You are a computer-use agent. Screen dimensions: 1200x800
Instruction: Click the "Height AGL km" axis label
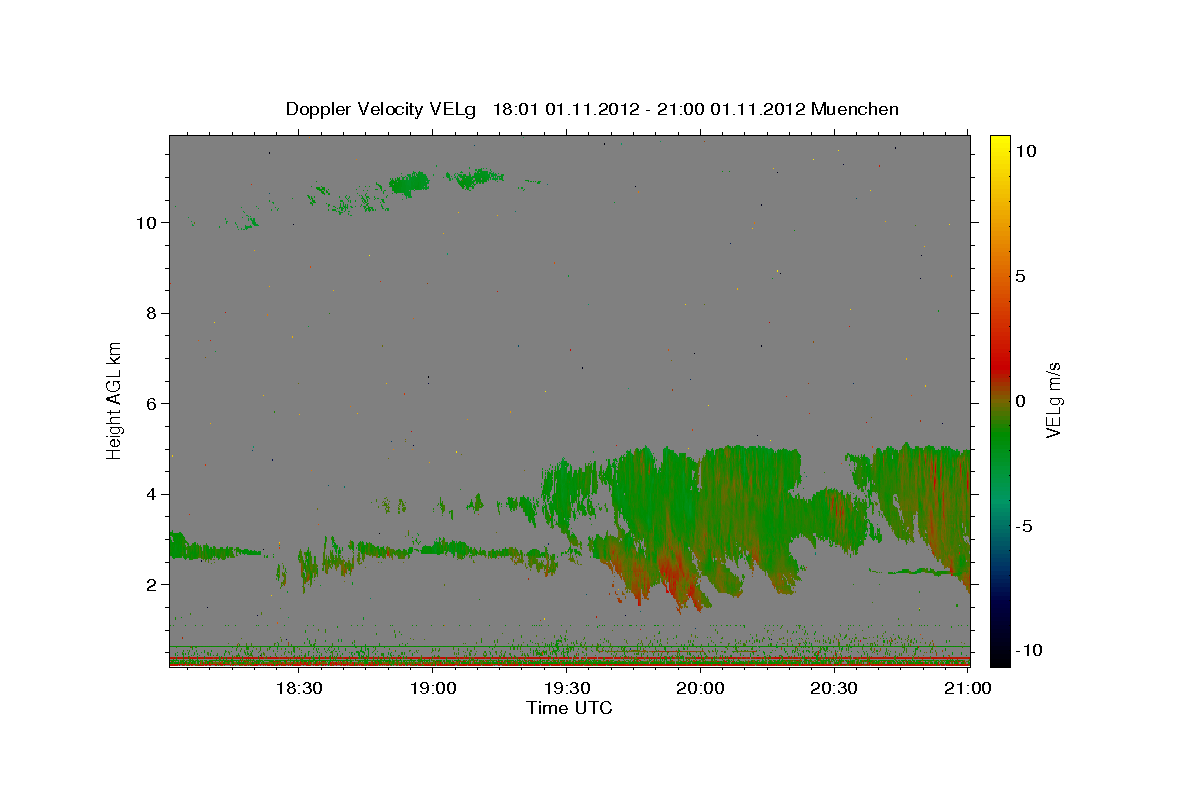(115, 399)
